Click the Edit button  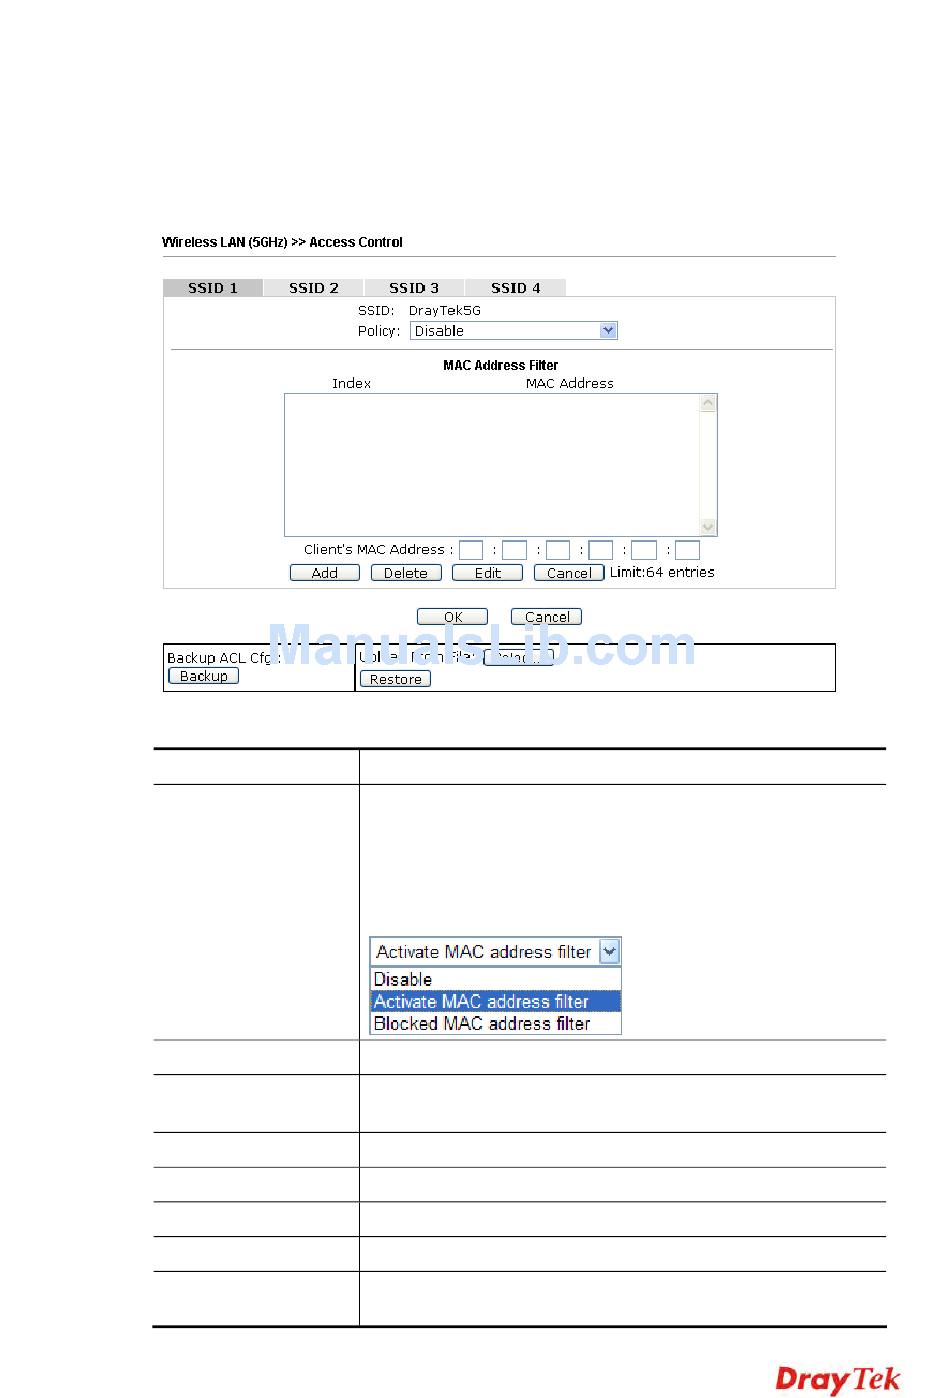point(488,573)
